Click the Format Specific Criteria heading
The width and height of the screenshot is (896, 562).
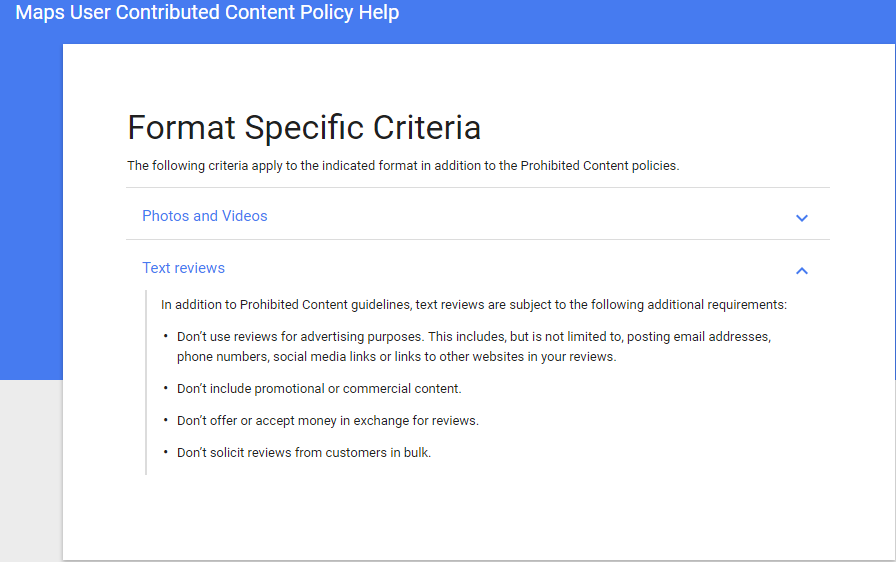click(304, 127)
